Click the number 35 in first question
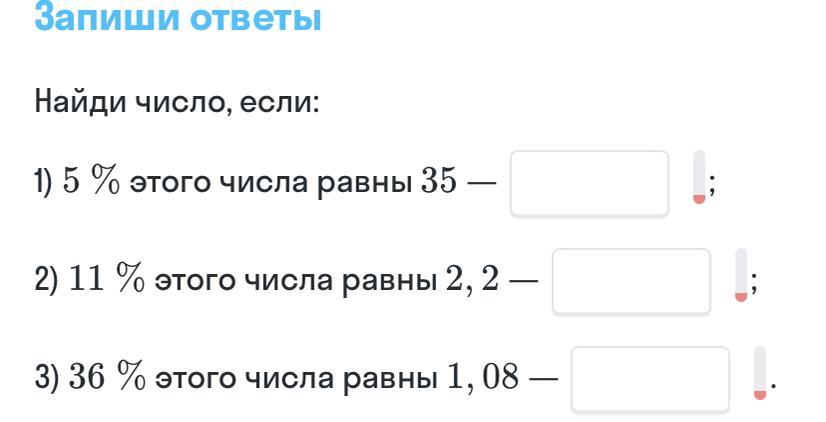This screenshot has height=422, width=826. pos(438,182)
